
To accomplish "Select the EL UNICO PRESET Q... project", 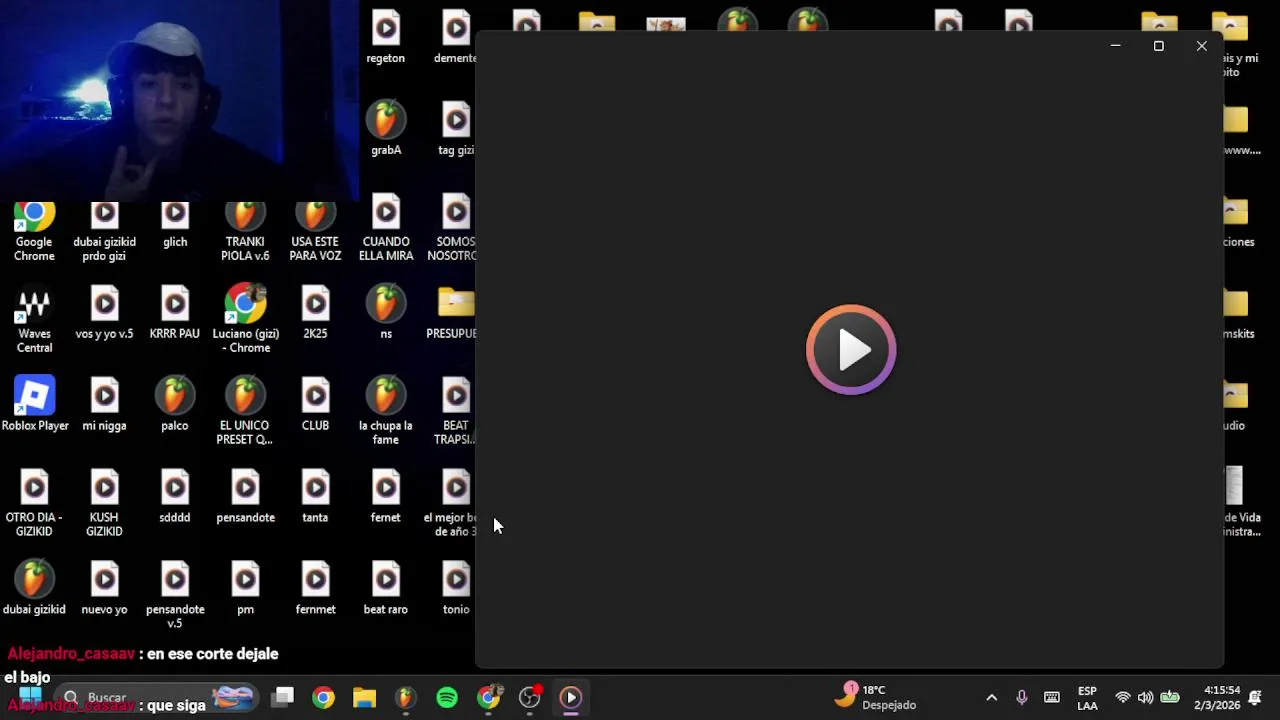I will point(245,412).
